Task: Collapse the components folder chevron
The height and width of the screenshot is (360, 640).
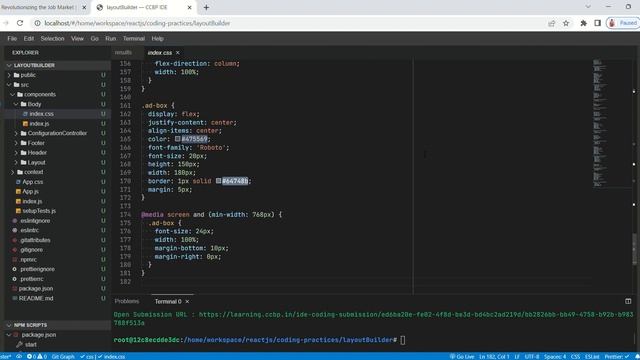Action: pos(13,94)
